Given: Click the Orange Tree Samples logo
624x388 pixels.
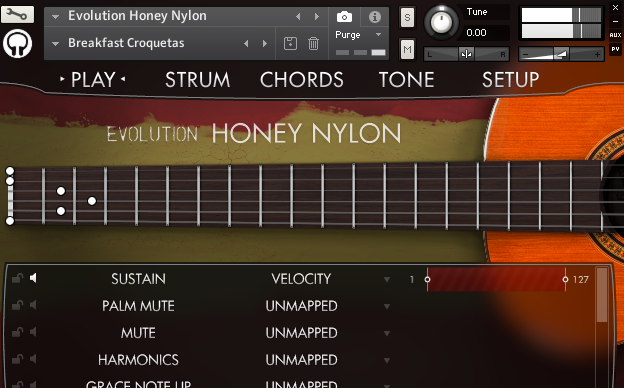Looking at the screenshot, I should [18, 43].
